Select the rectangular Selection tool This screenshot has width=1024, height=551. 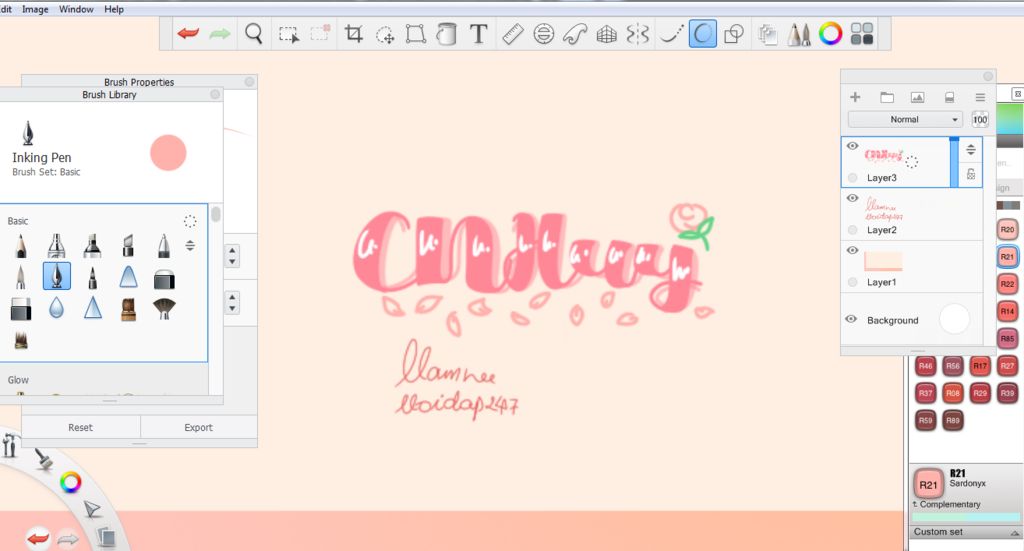click(x=288, y=34)
